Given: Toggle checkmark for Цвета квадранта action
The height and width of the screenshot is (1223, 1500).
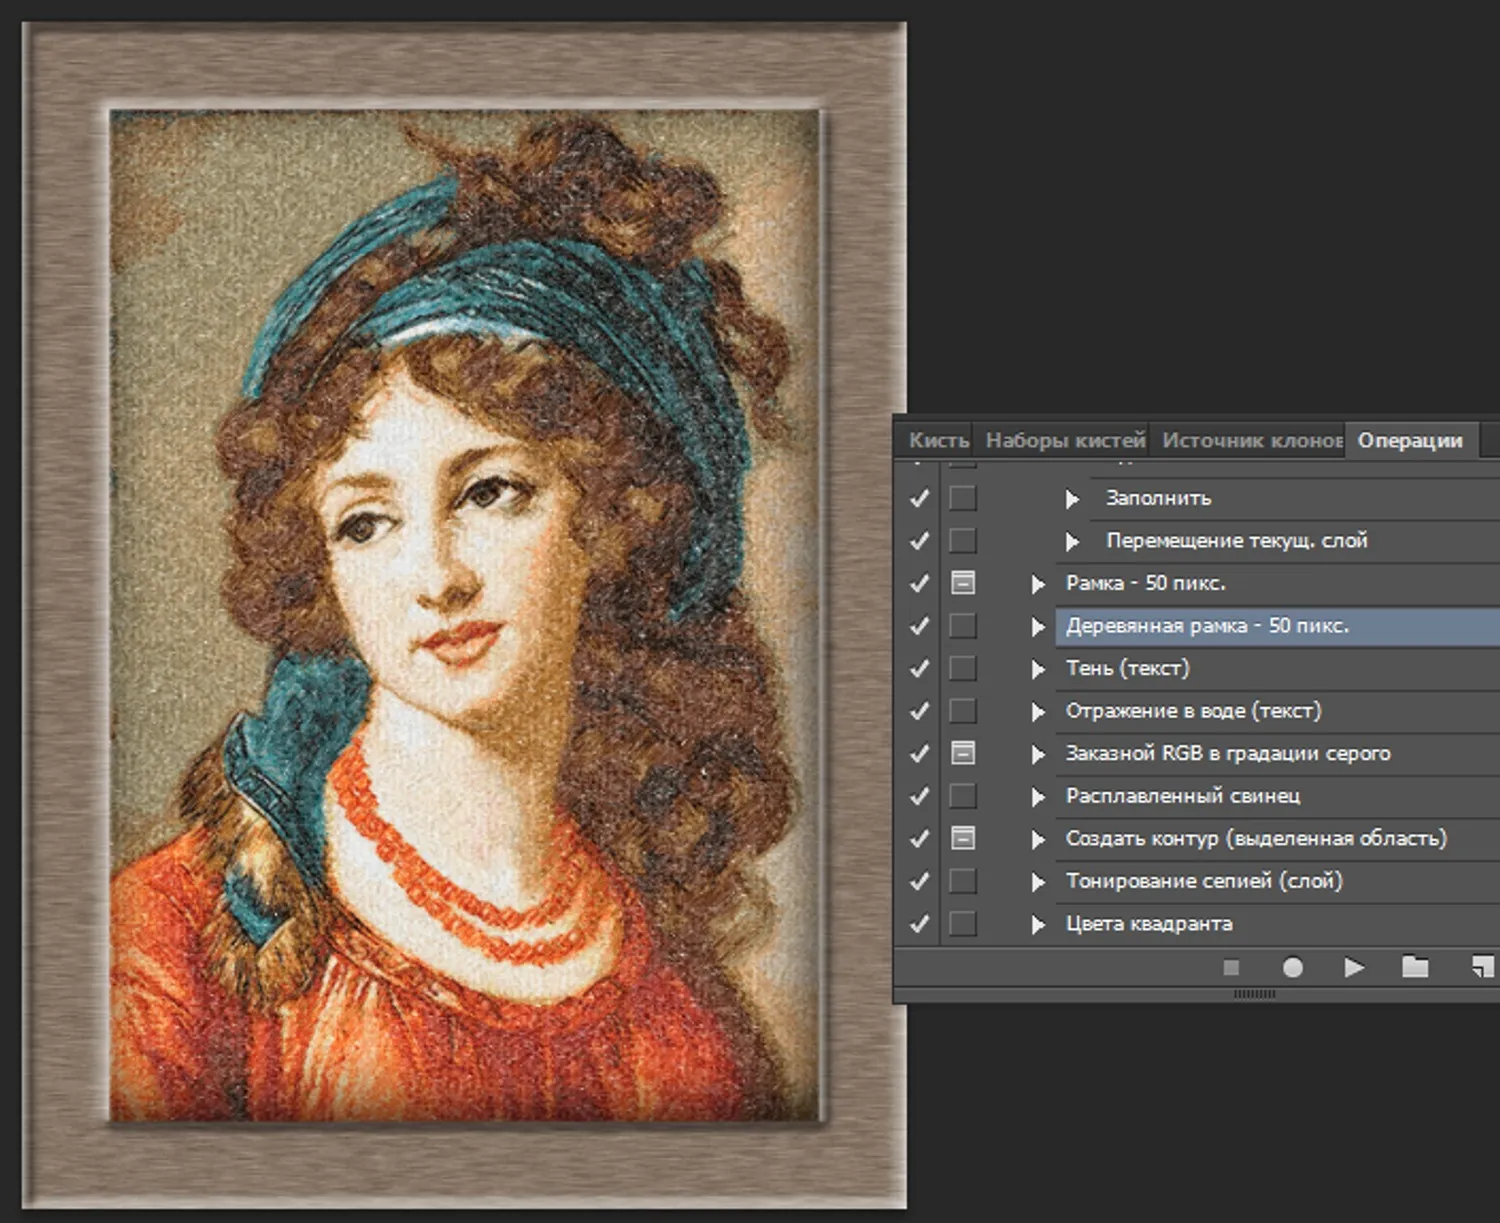Looking at the screenshot, I should 920,923.
